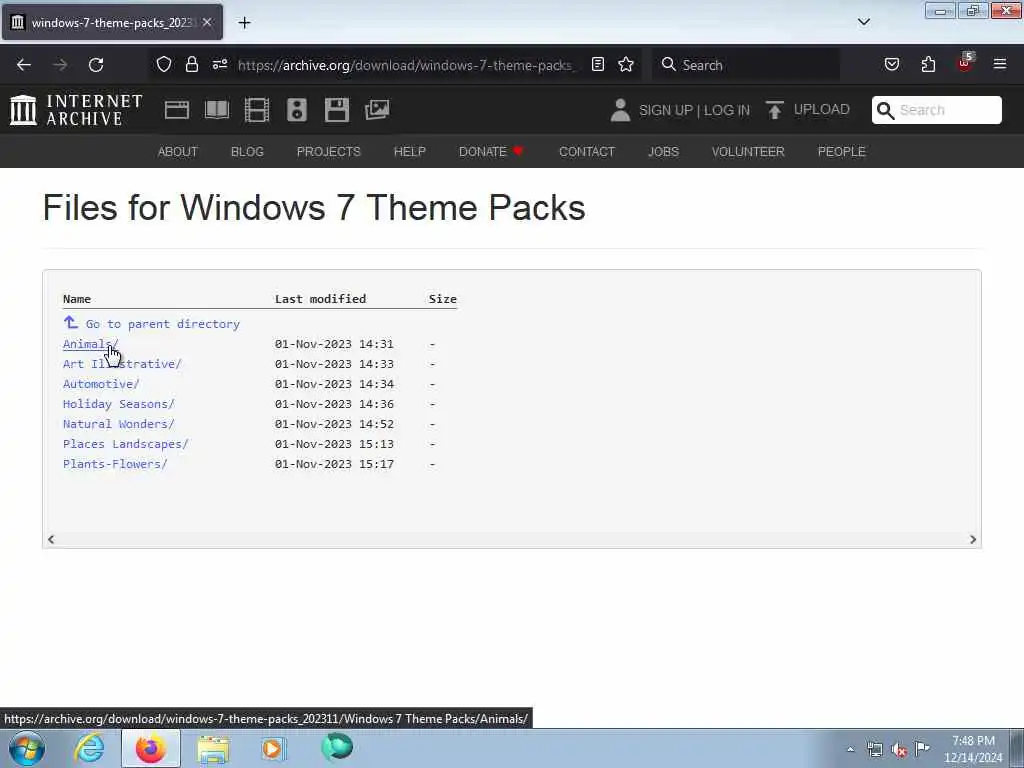This screenshot has height=768, width=1024.
Task: Click the padlock site security icon
Action: click(x=191, y=64)
